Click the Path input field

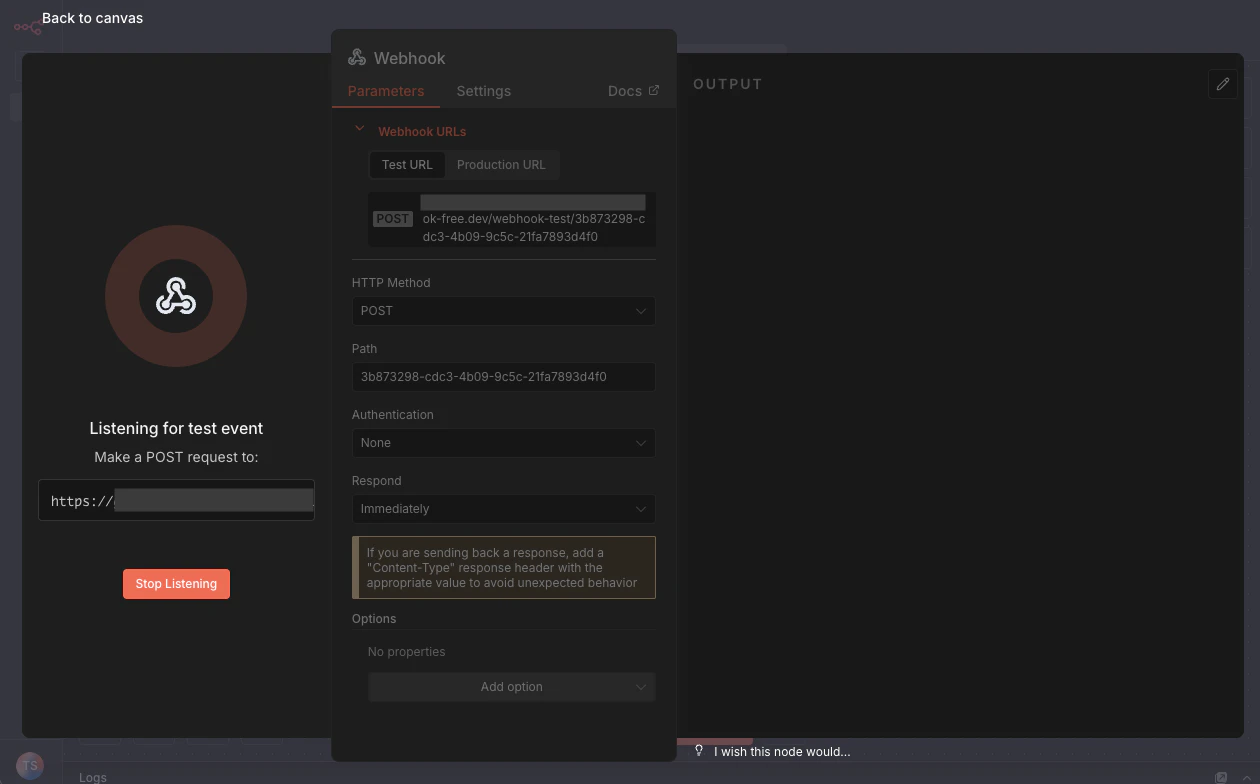click(x=504, y=377)
